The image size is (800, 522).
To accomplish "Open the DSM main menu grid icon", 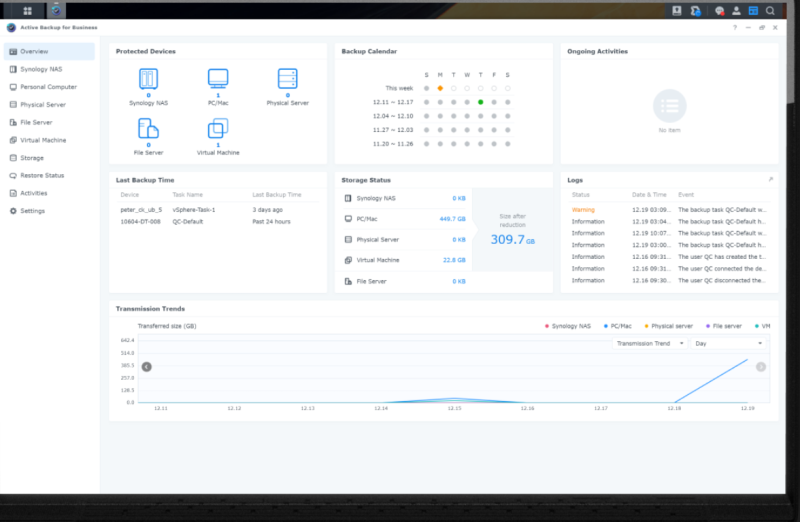I will (28, 11).
